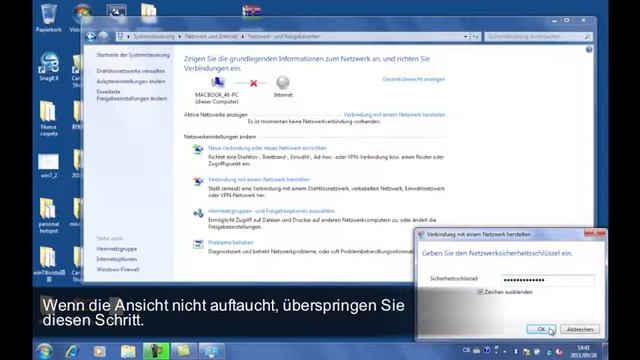The height and width of the screenshot is (360, 640).
Task: Toggle the Zeichen ausblenden checkbox
Action: click(480, 292)
